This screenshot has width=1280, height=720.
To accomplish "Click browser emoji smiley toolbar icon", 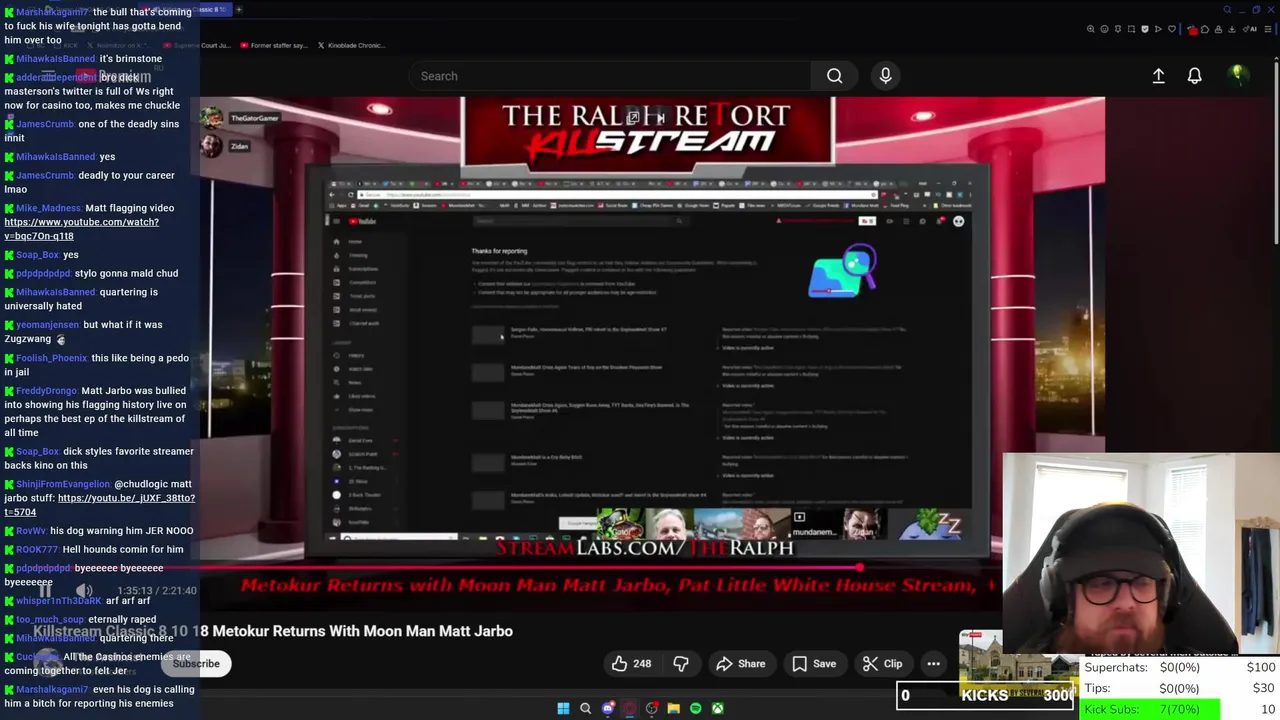I will pyautogui.click(x=1104, y=29).
